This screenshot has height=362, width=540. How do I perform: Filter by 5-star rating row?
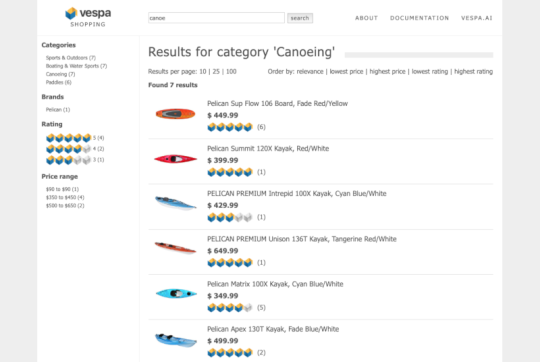75,138
